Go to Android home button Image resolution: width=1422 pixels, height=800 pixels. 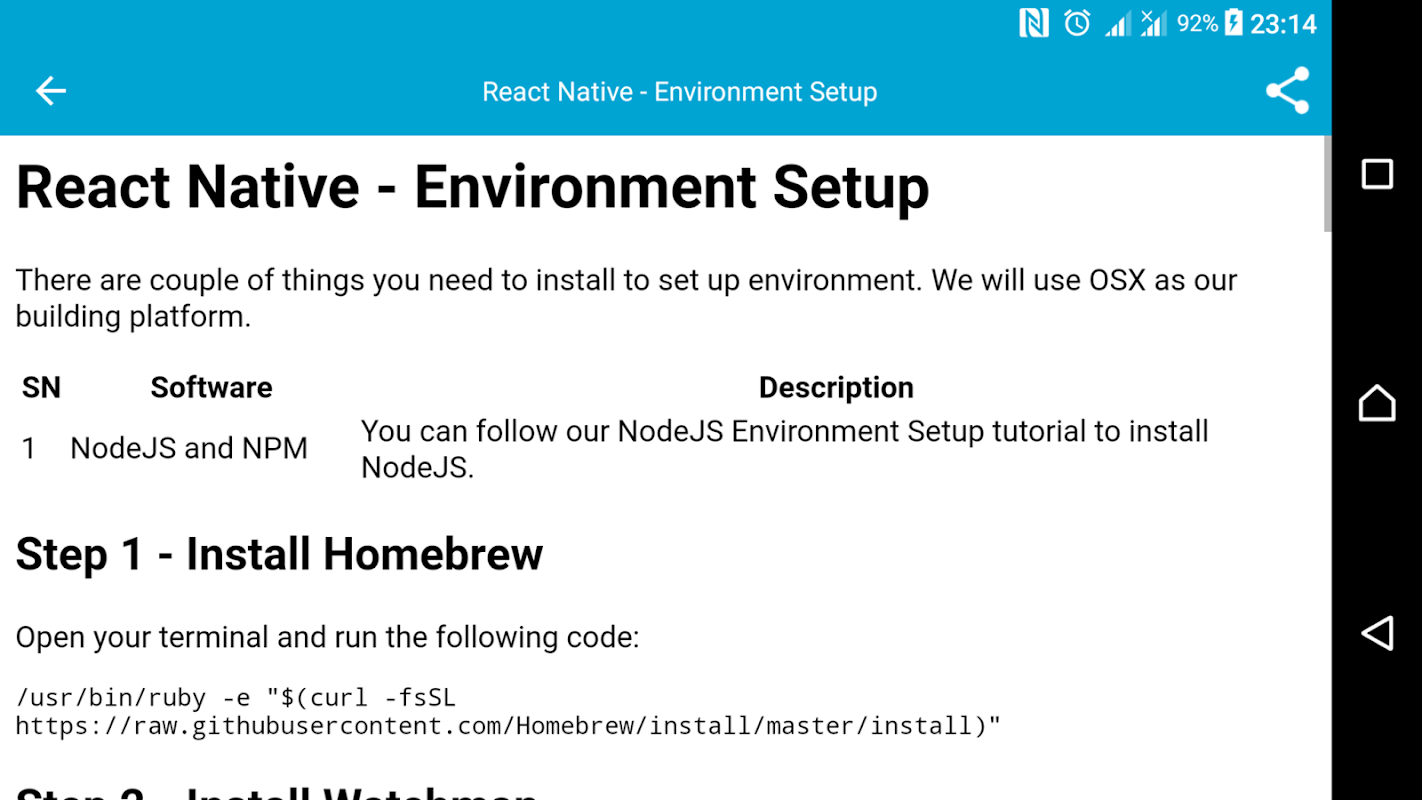tap(1377, 403)
